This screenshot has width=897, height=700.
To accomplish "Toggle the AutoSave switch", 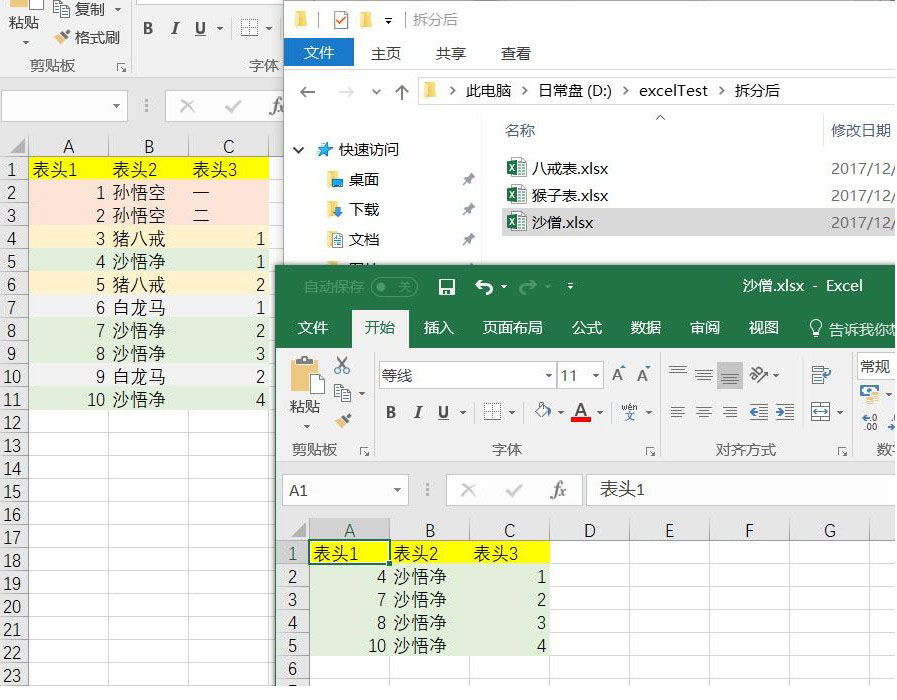I will (x=393, y=287).
